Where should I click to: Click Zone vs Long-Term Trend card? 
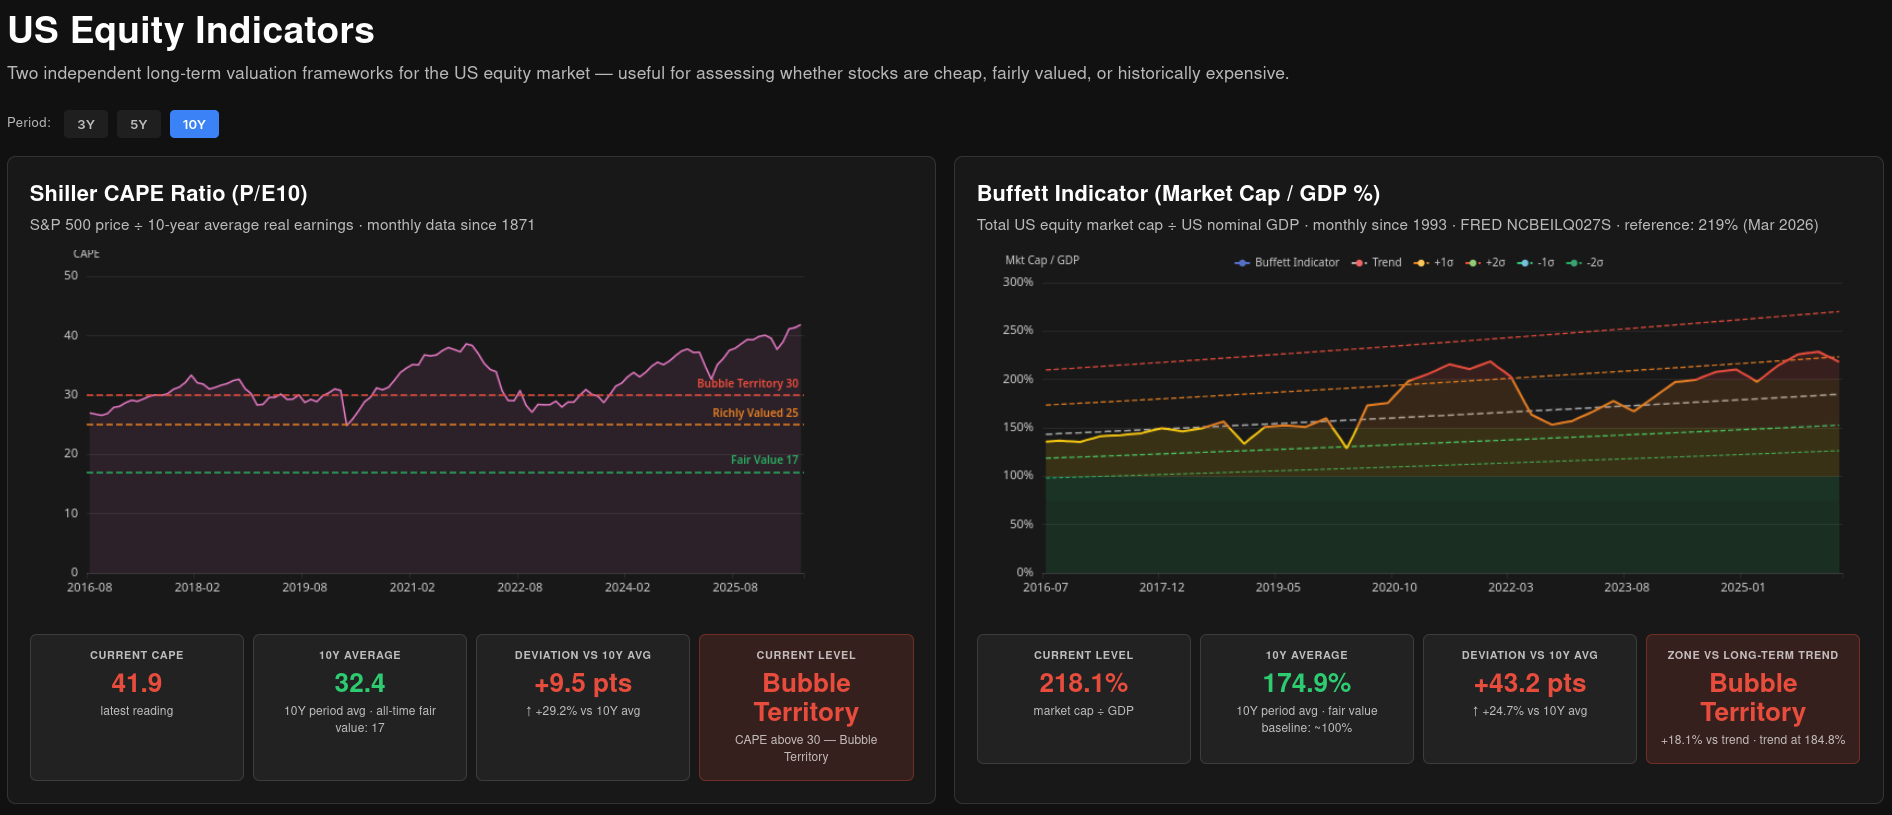point(1753,699)
